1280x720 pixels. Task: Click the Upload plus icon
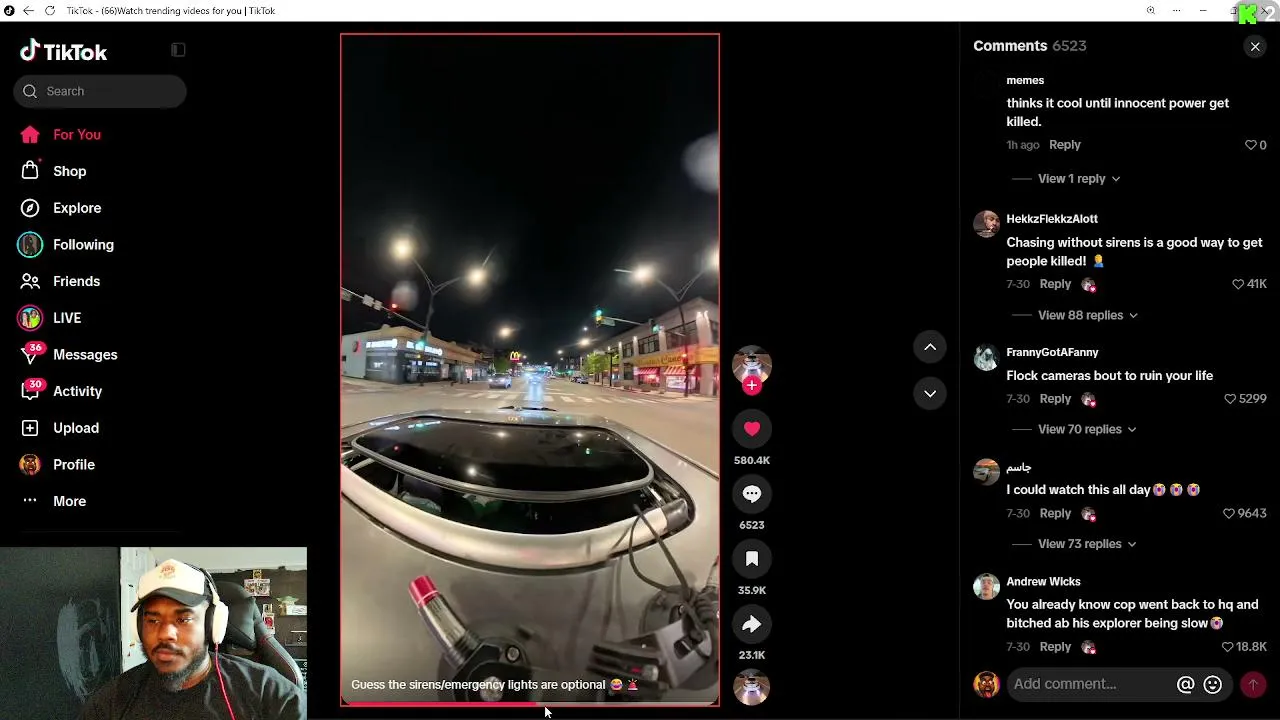point(30,428)
